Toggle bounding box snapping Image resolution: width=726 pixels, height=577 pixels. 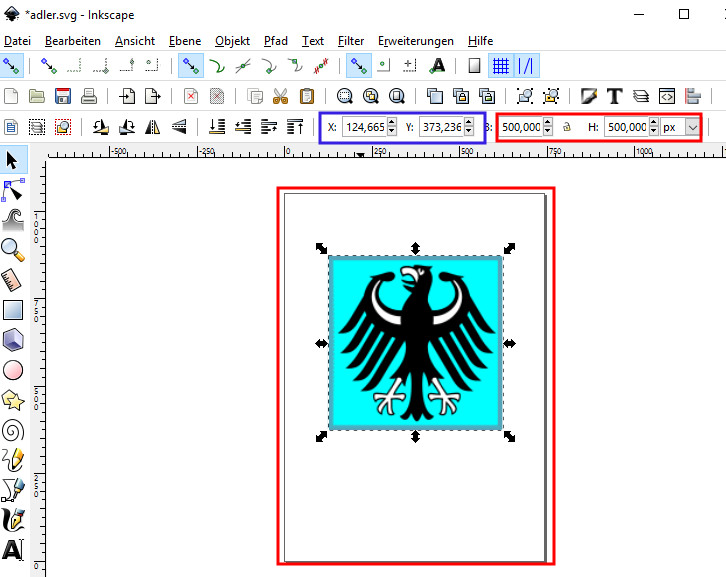(x=48, y=66)
